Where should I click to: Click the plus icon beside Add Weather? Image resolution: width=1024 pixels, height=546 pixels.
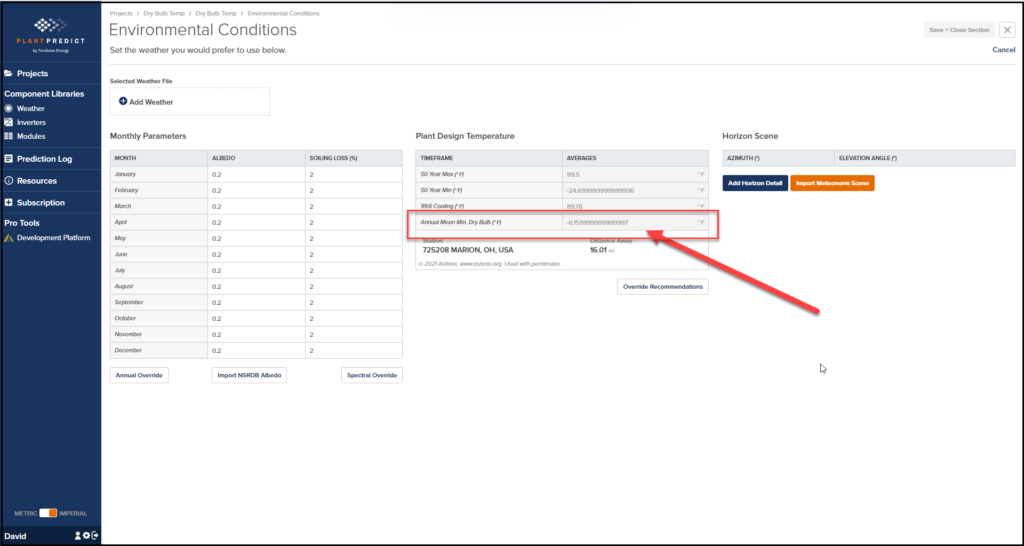(123, 102)
